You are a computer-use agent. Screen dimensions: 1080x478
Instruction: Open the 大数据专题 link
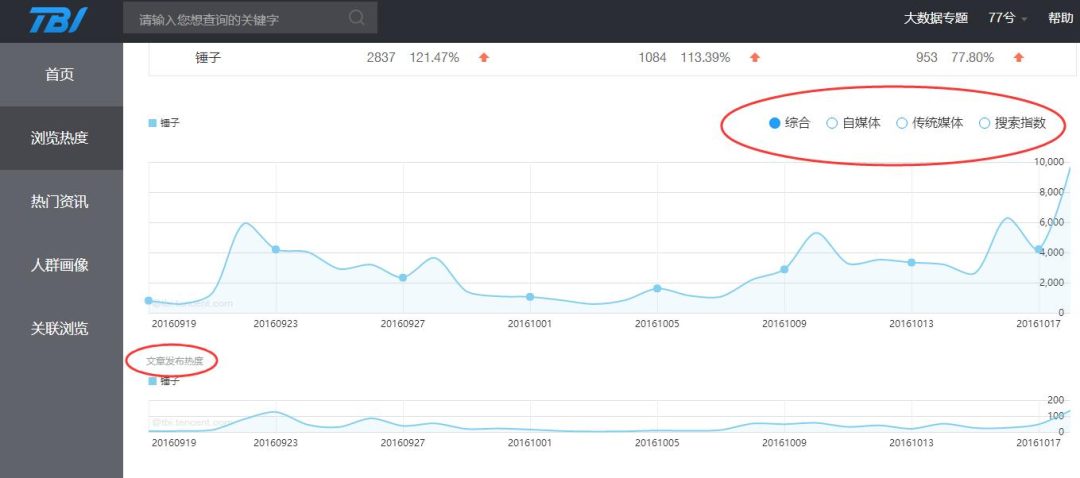coord(936,18)
